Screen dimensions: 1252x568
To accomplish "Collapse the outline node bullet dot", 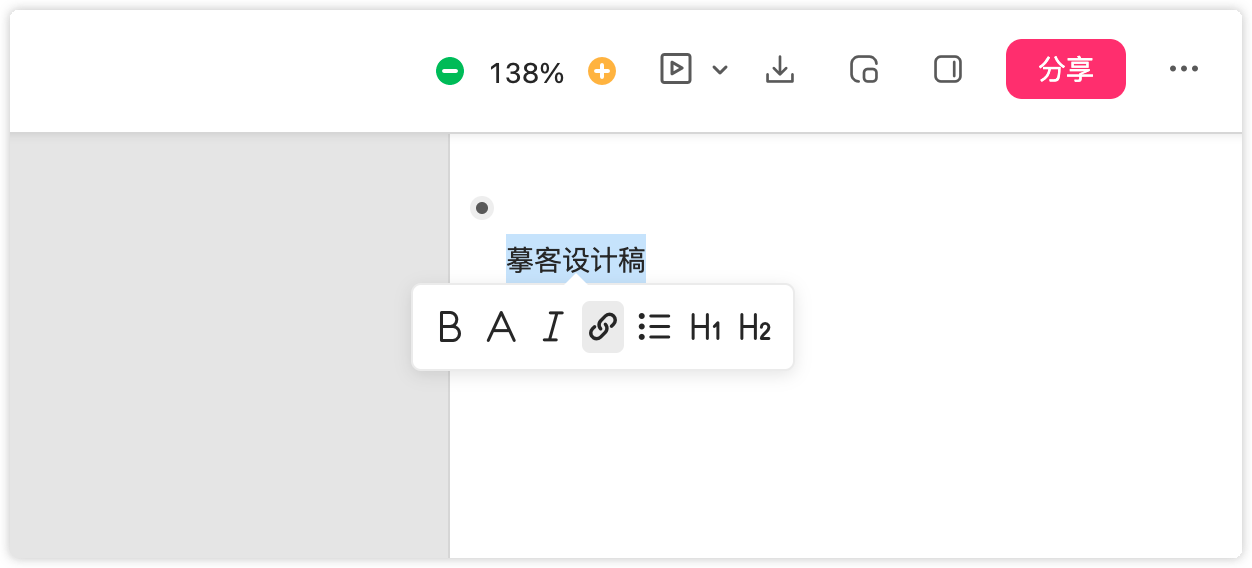I will coord(482,208).
